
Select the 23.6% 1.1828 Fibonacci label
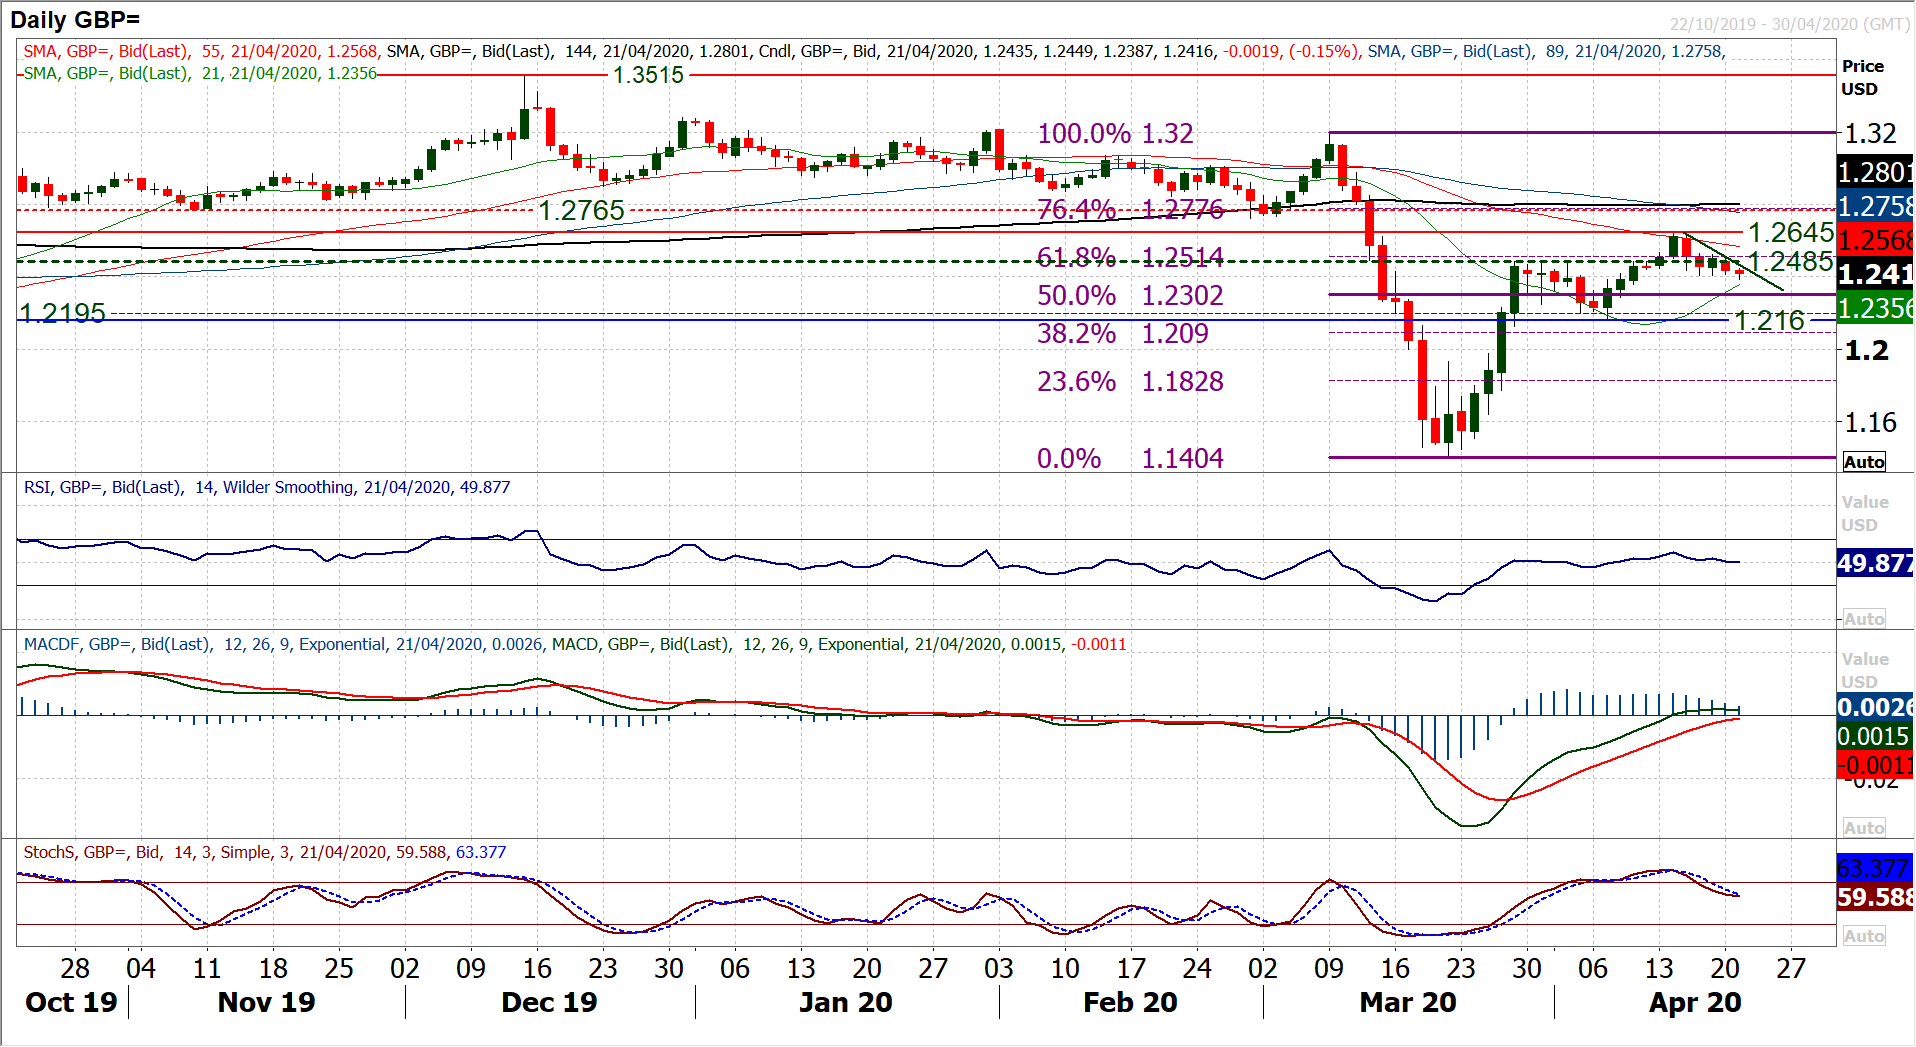click(1130, 381)
